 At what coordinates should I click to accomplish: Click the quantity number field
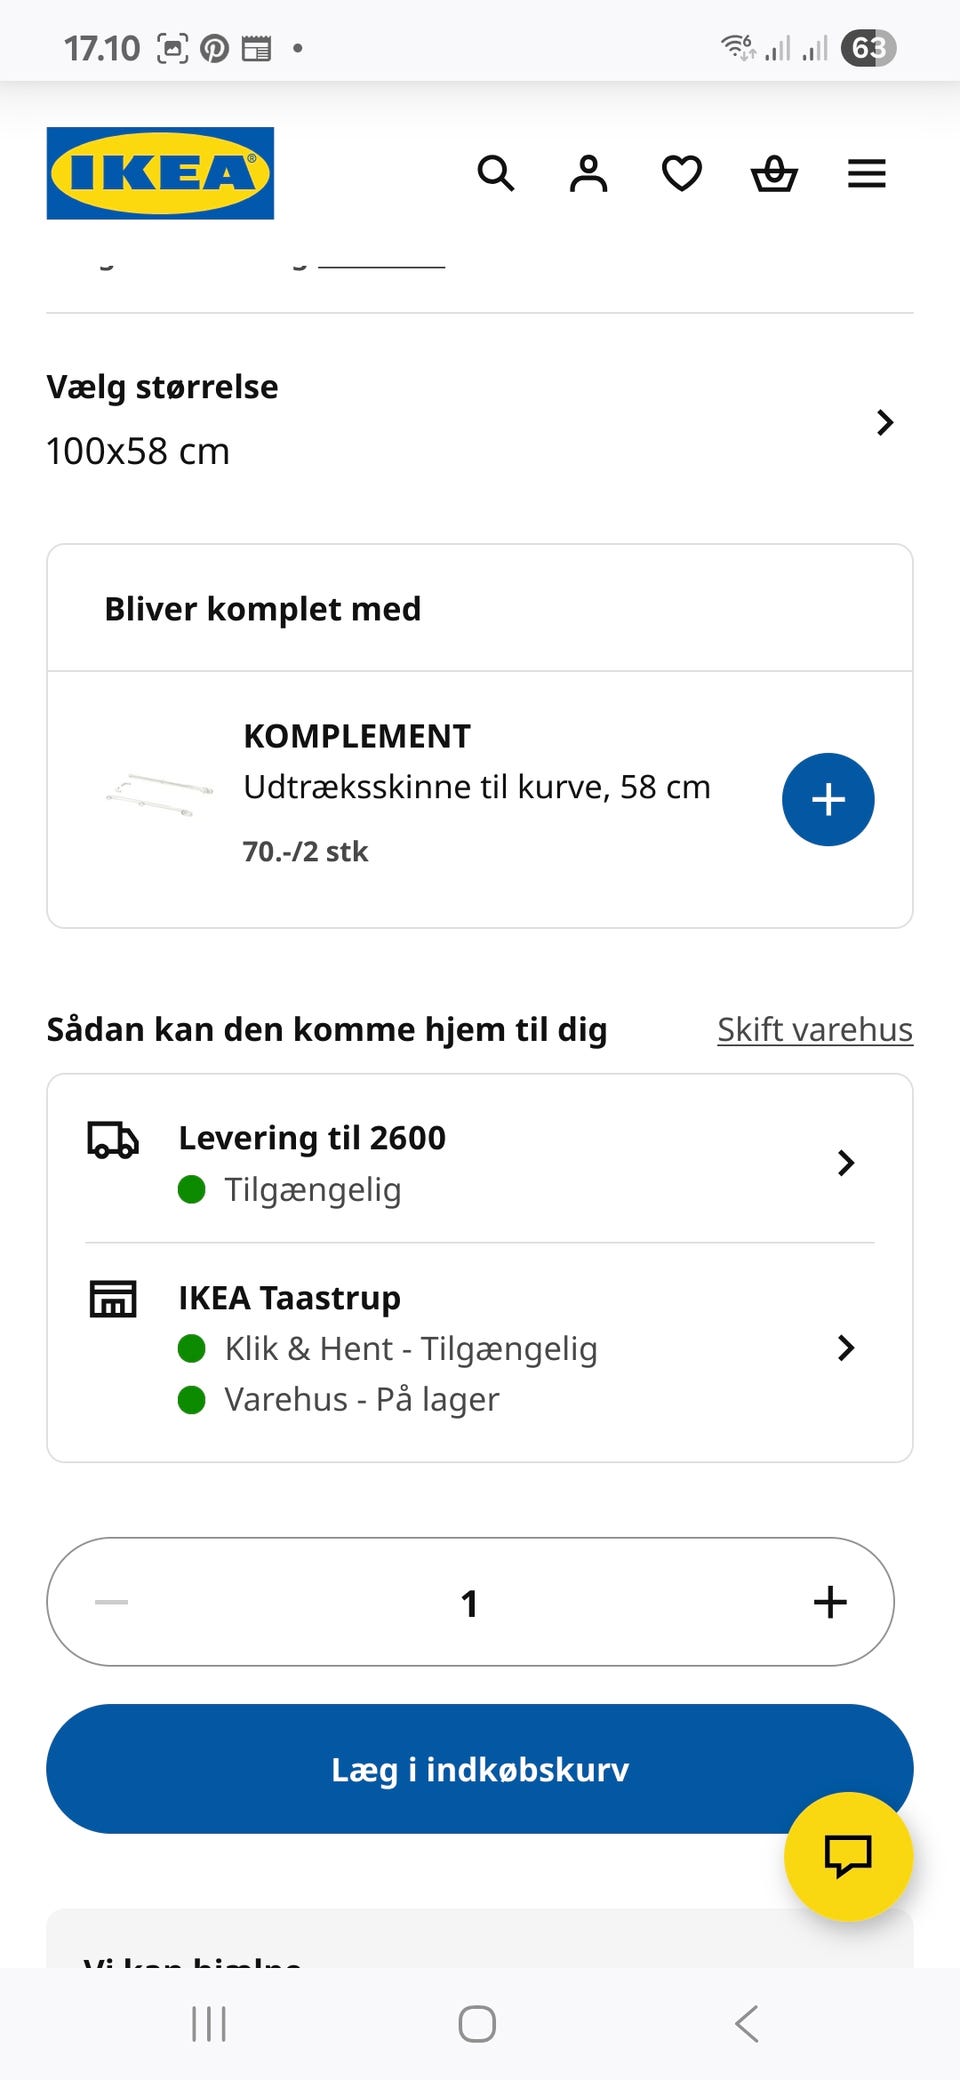tap(469, 1603)
